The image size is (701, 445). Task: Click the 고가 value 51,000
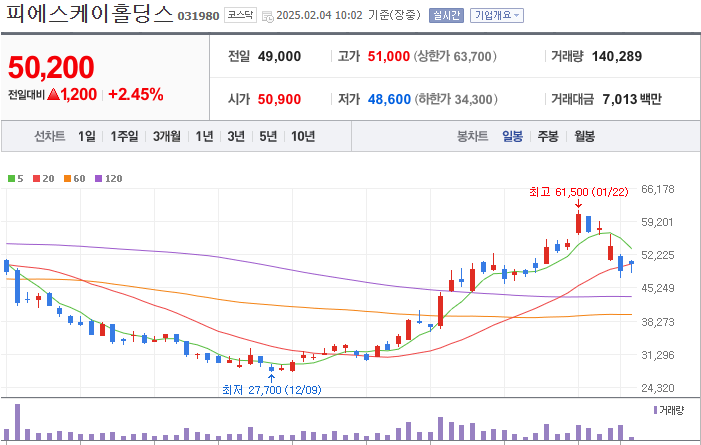coord(389,56)
